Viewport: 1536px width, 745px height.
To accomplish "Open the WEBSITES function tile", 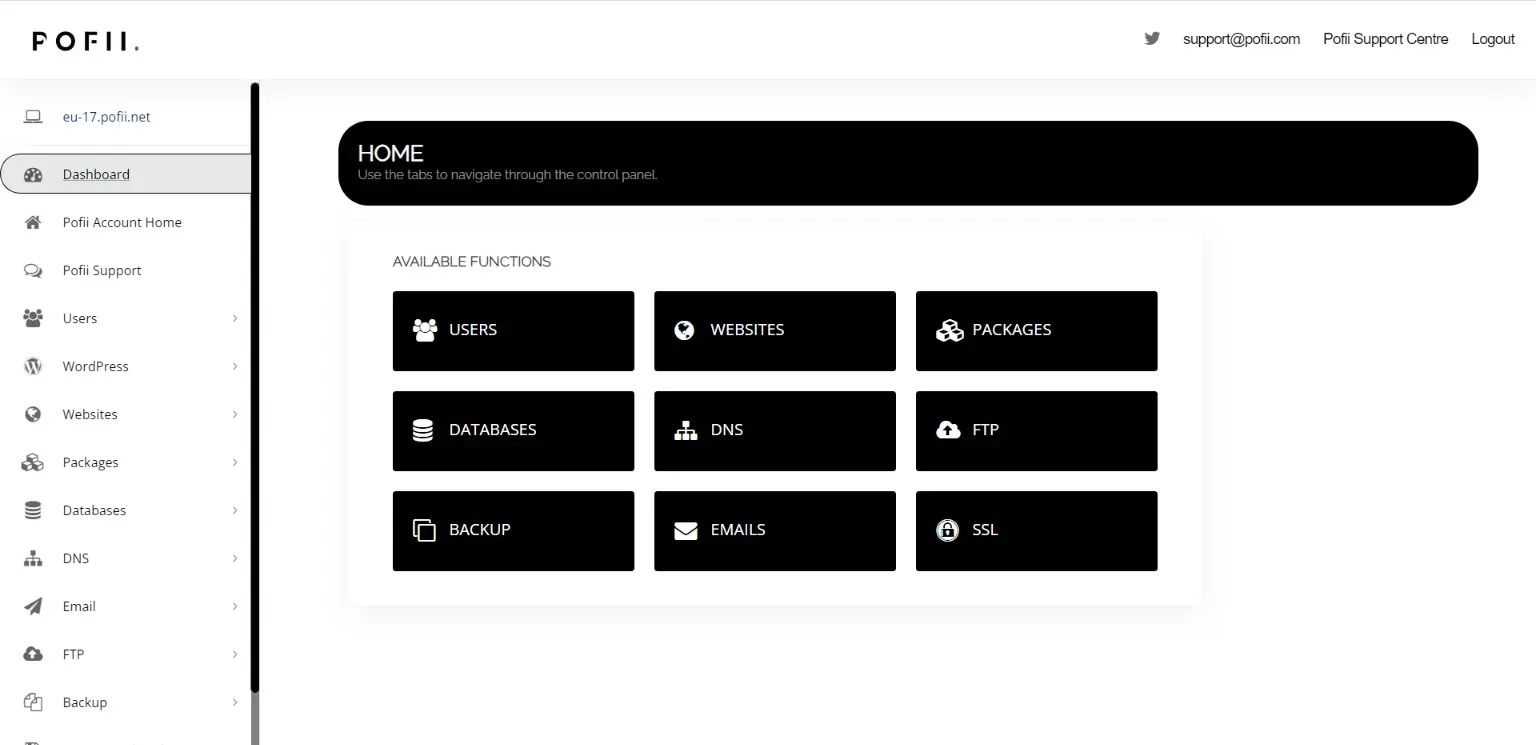I will 775,331.
